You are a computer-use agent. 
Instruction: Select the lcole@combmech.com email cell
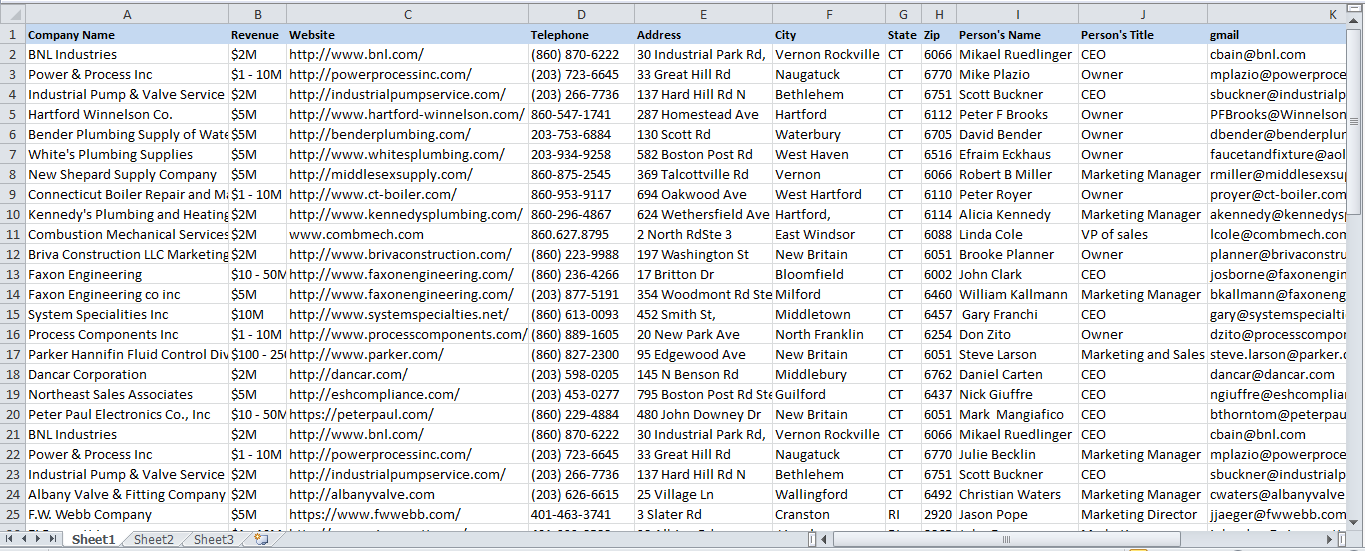(1277, 234)
